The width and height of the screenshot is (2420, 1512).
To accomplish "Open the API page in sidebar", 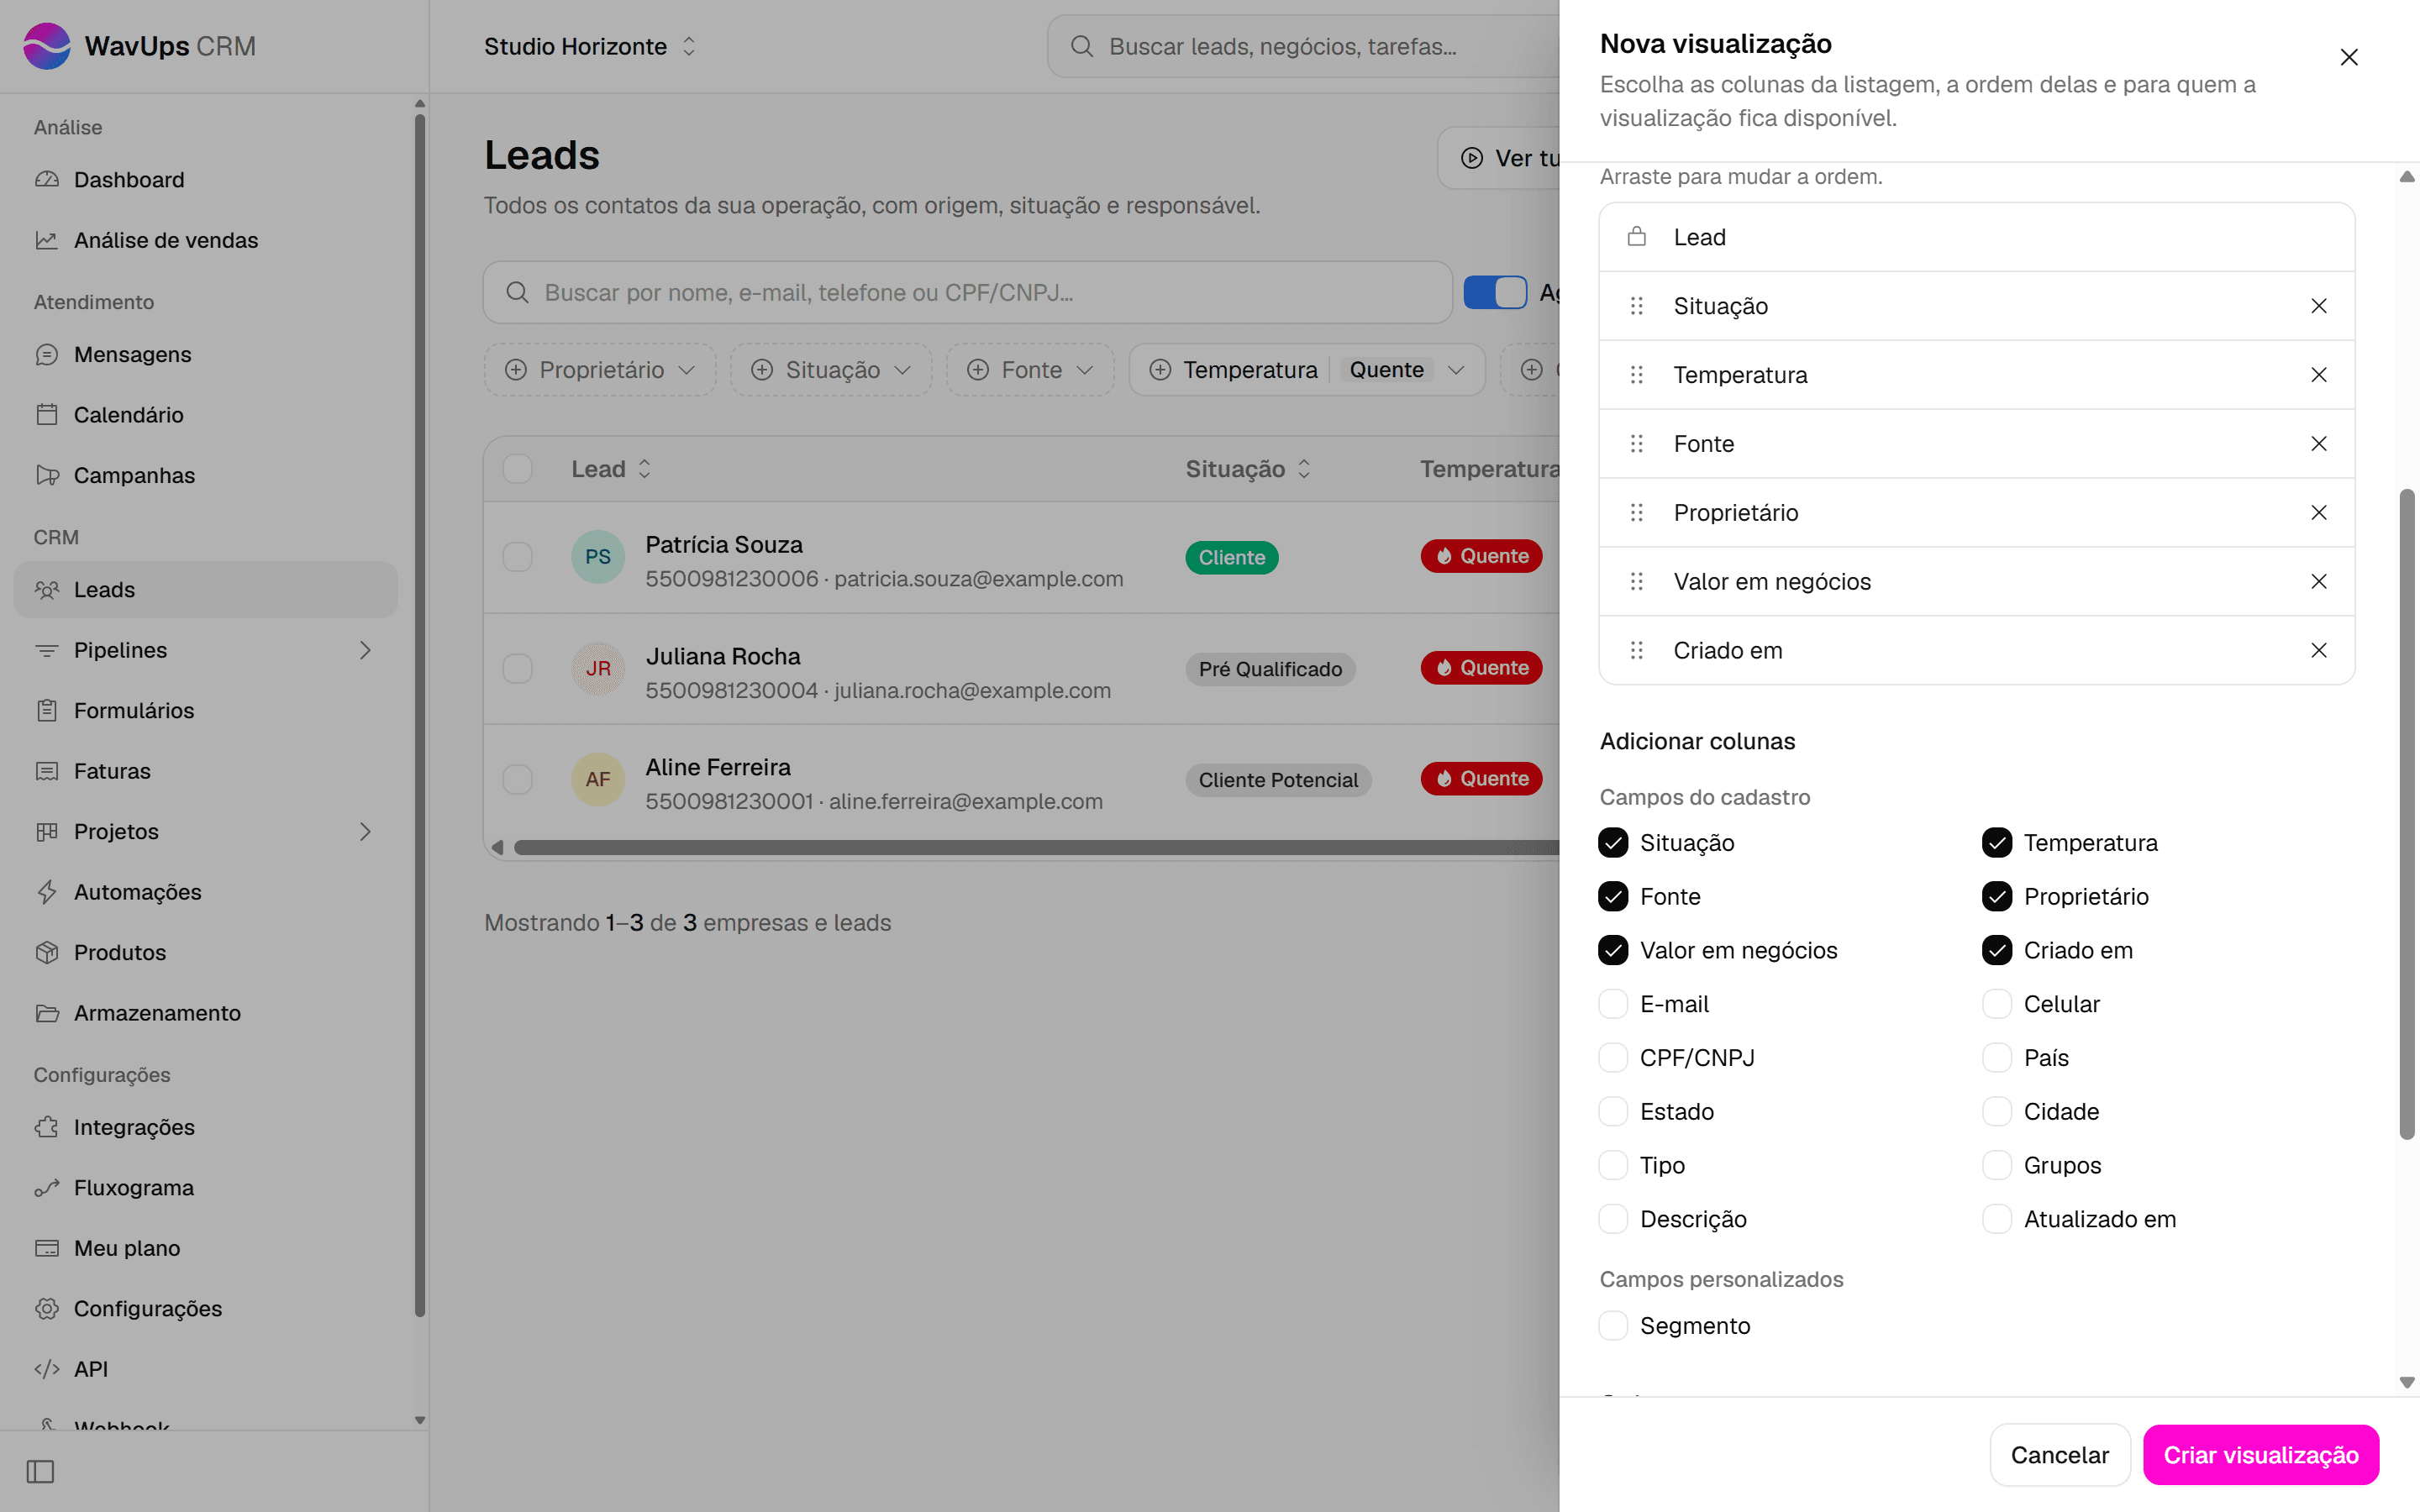I will pos(206,1369).
